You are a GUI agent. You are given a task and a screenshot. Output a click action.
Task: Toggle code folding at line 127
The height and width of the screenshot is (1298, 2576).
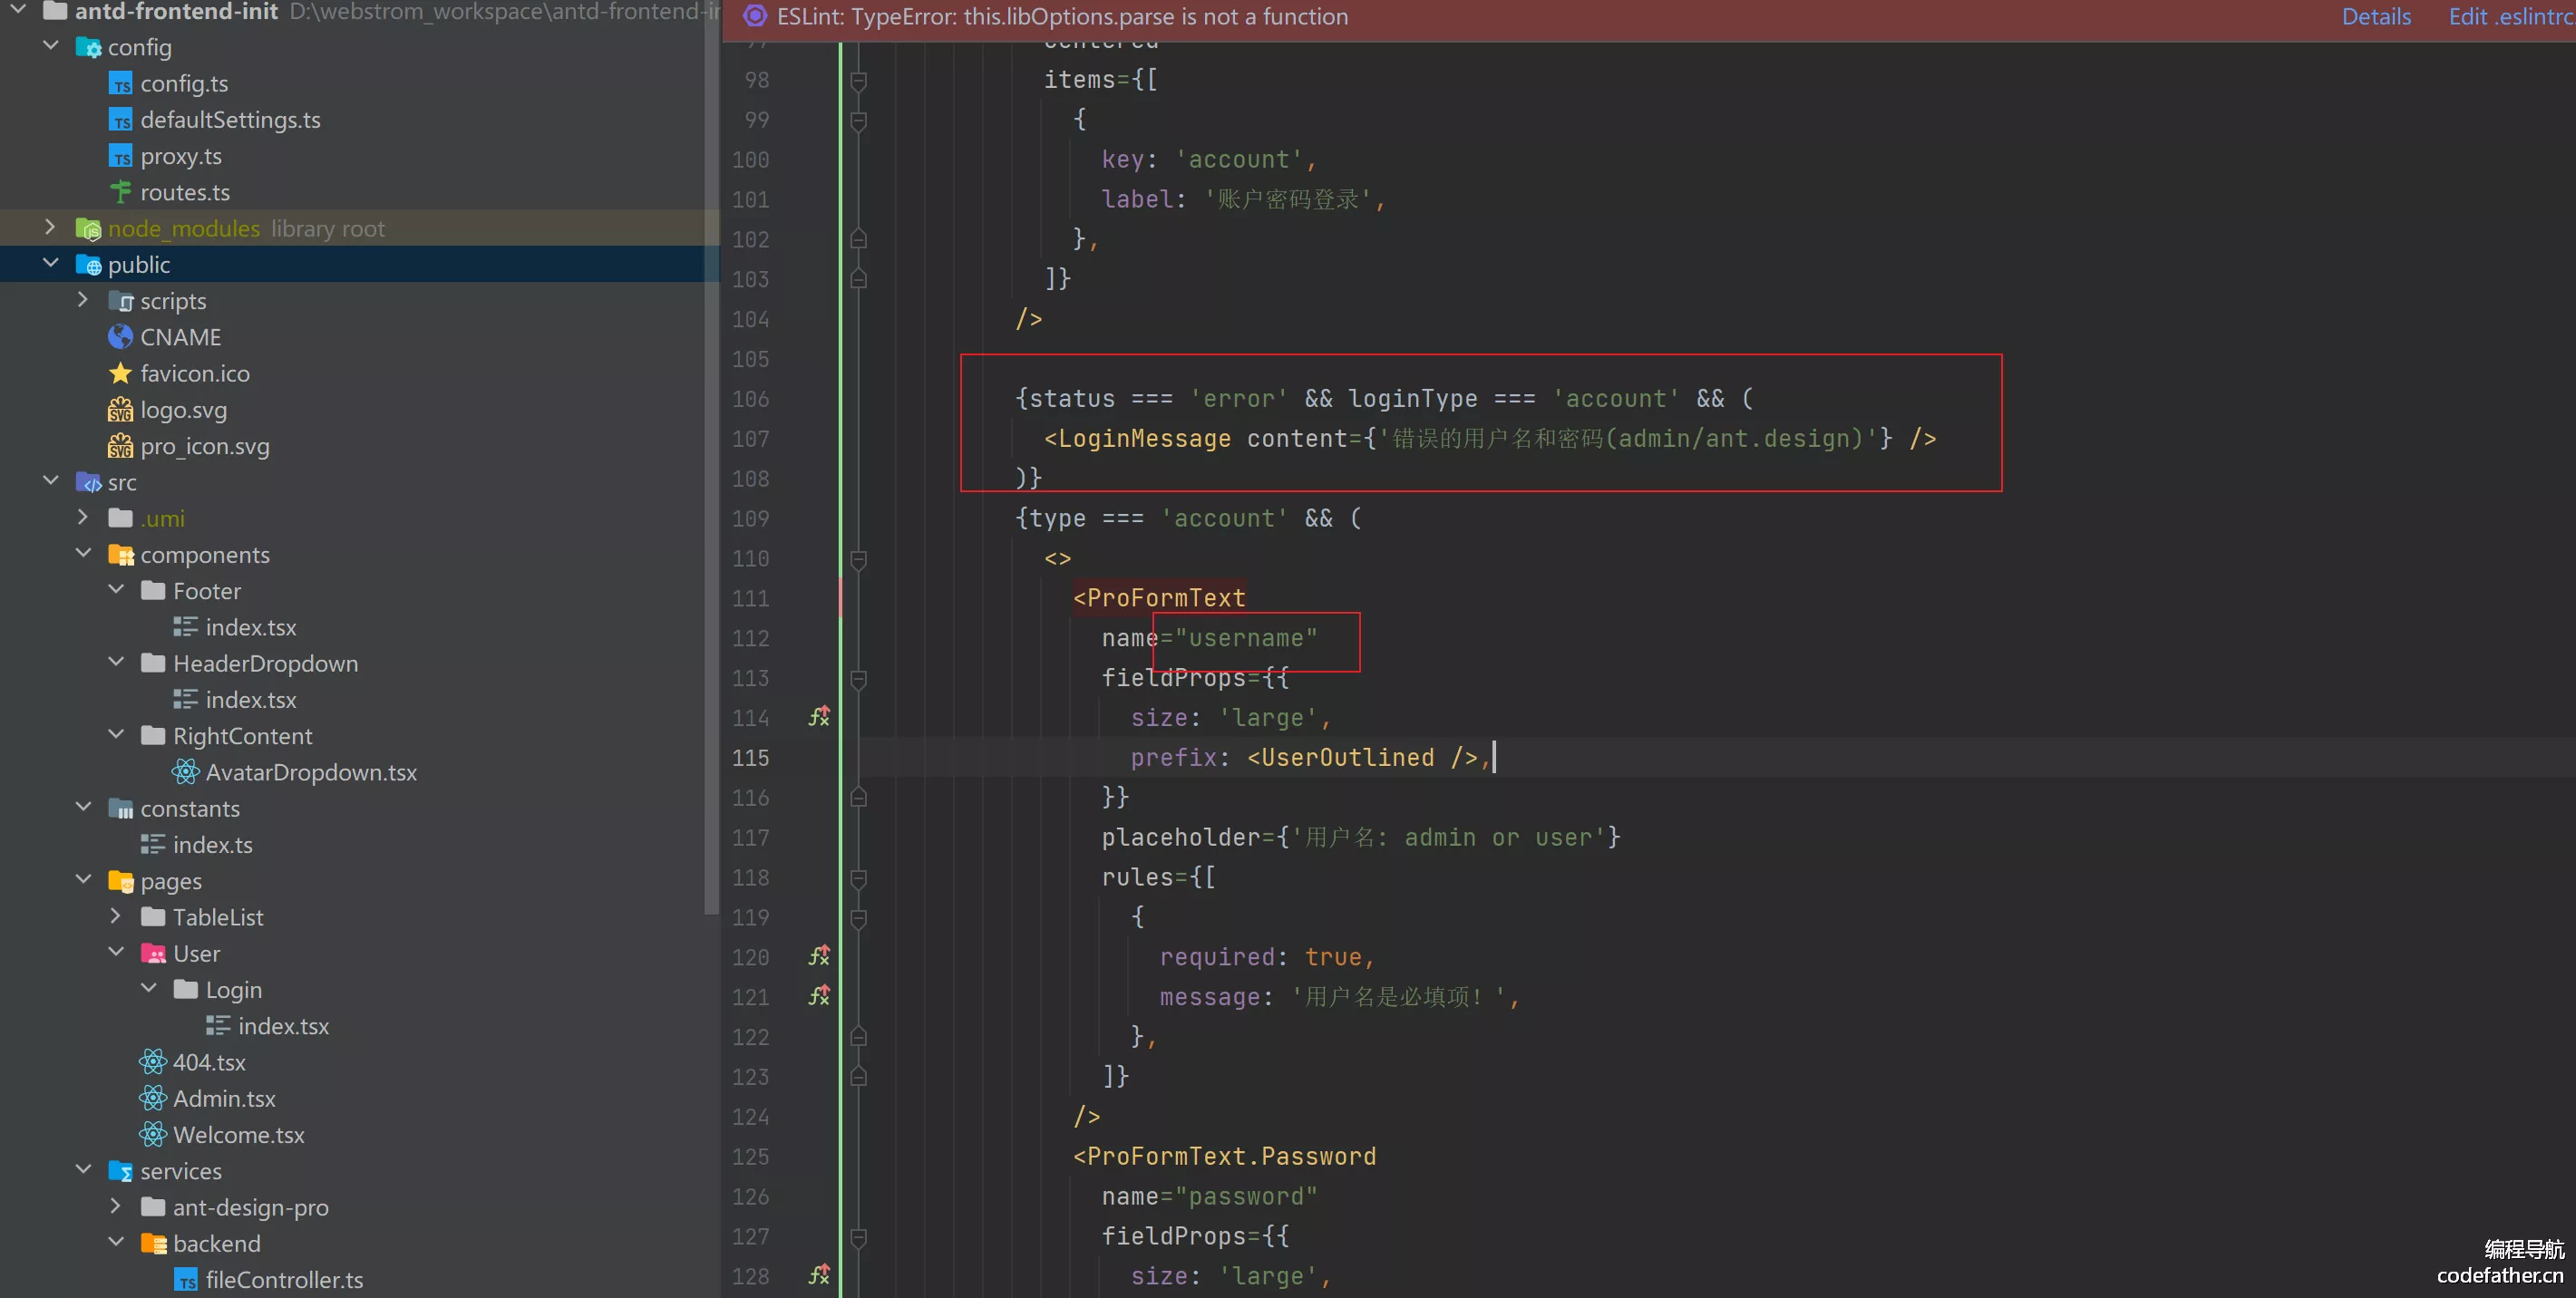(x=858, y=1237)
